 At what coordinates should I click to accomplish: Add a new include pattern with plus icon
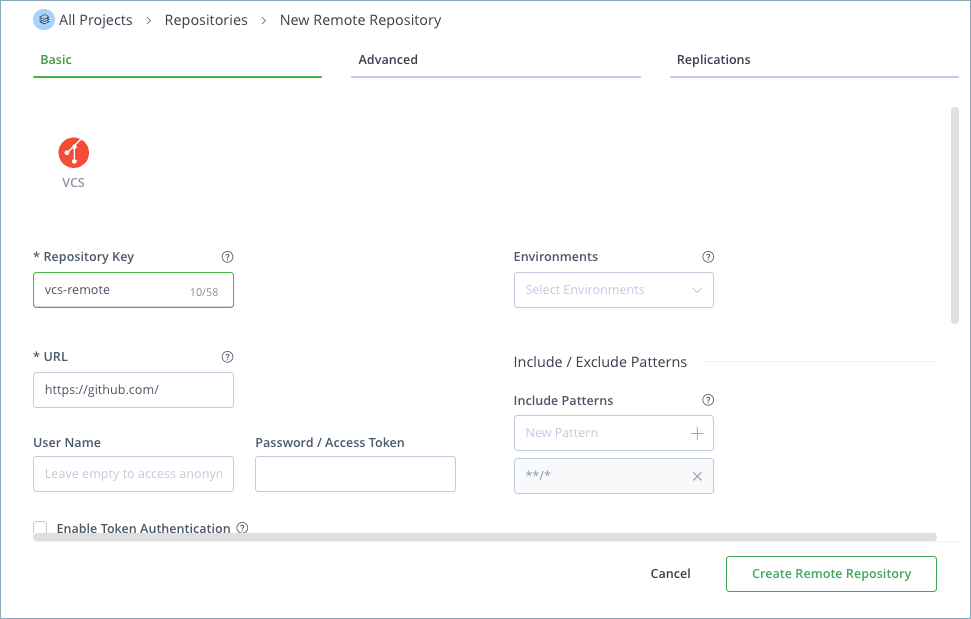697,432
